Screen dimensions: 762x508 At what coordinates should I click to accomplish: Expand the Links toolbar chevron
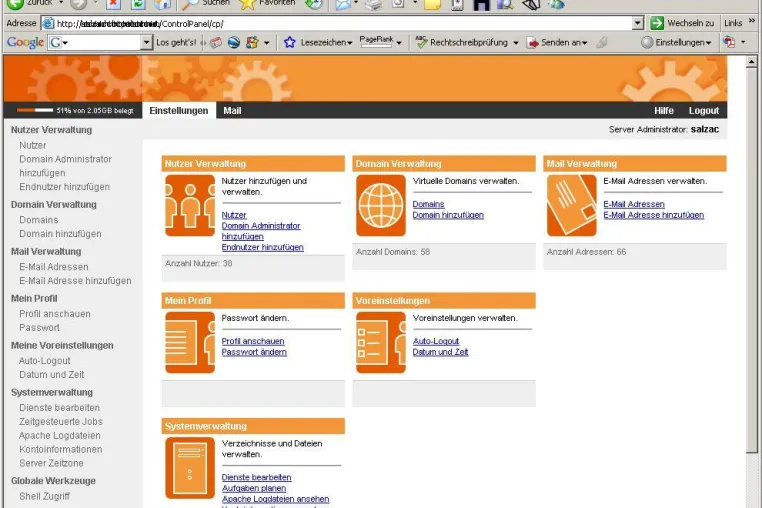click(752, 21)
